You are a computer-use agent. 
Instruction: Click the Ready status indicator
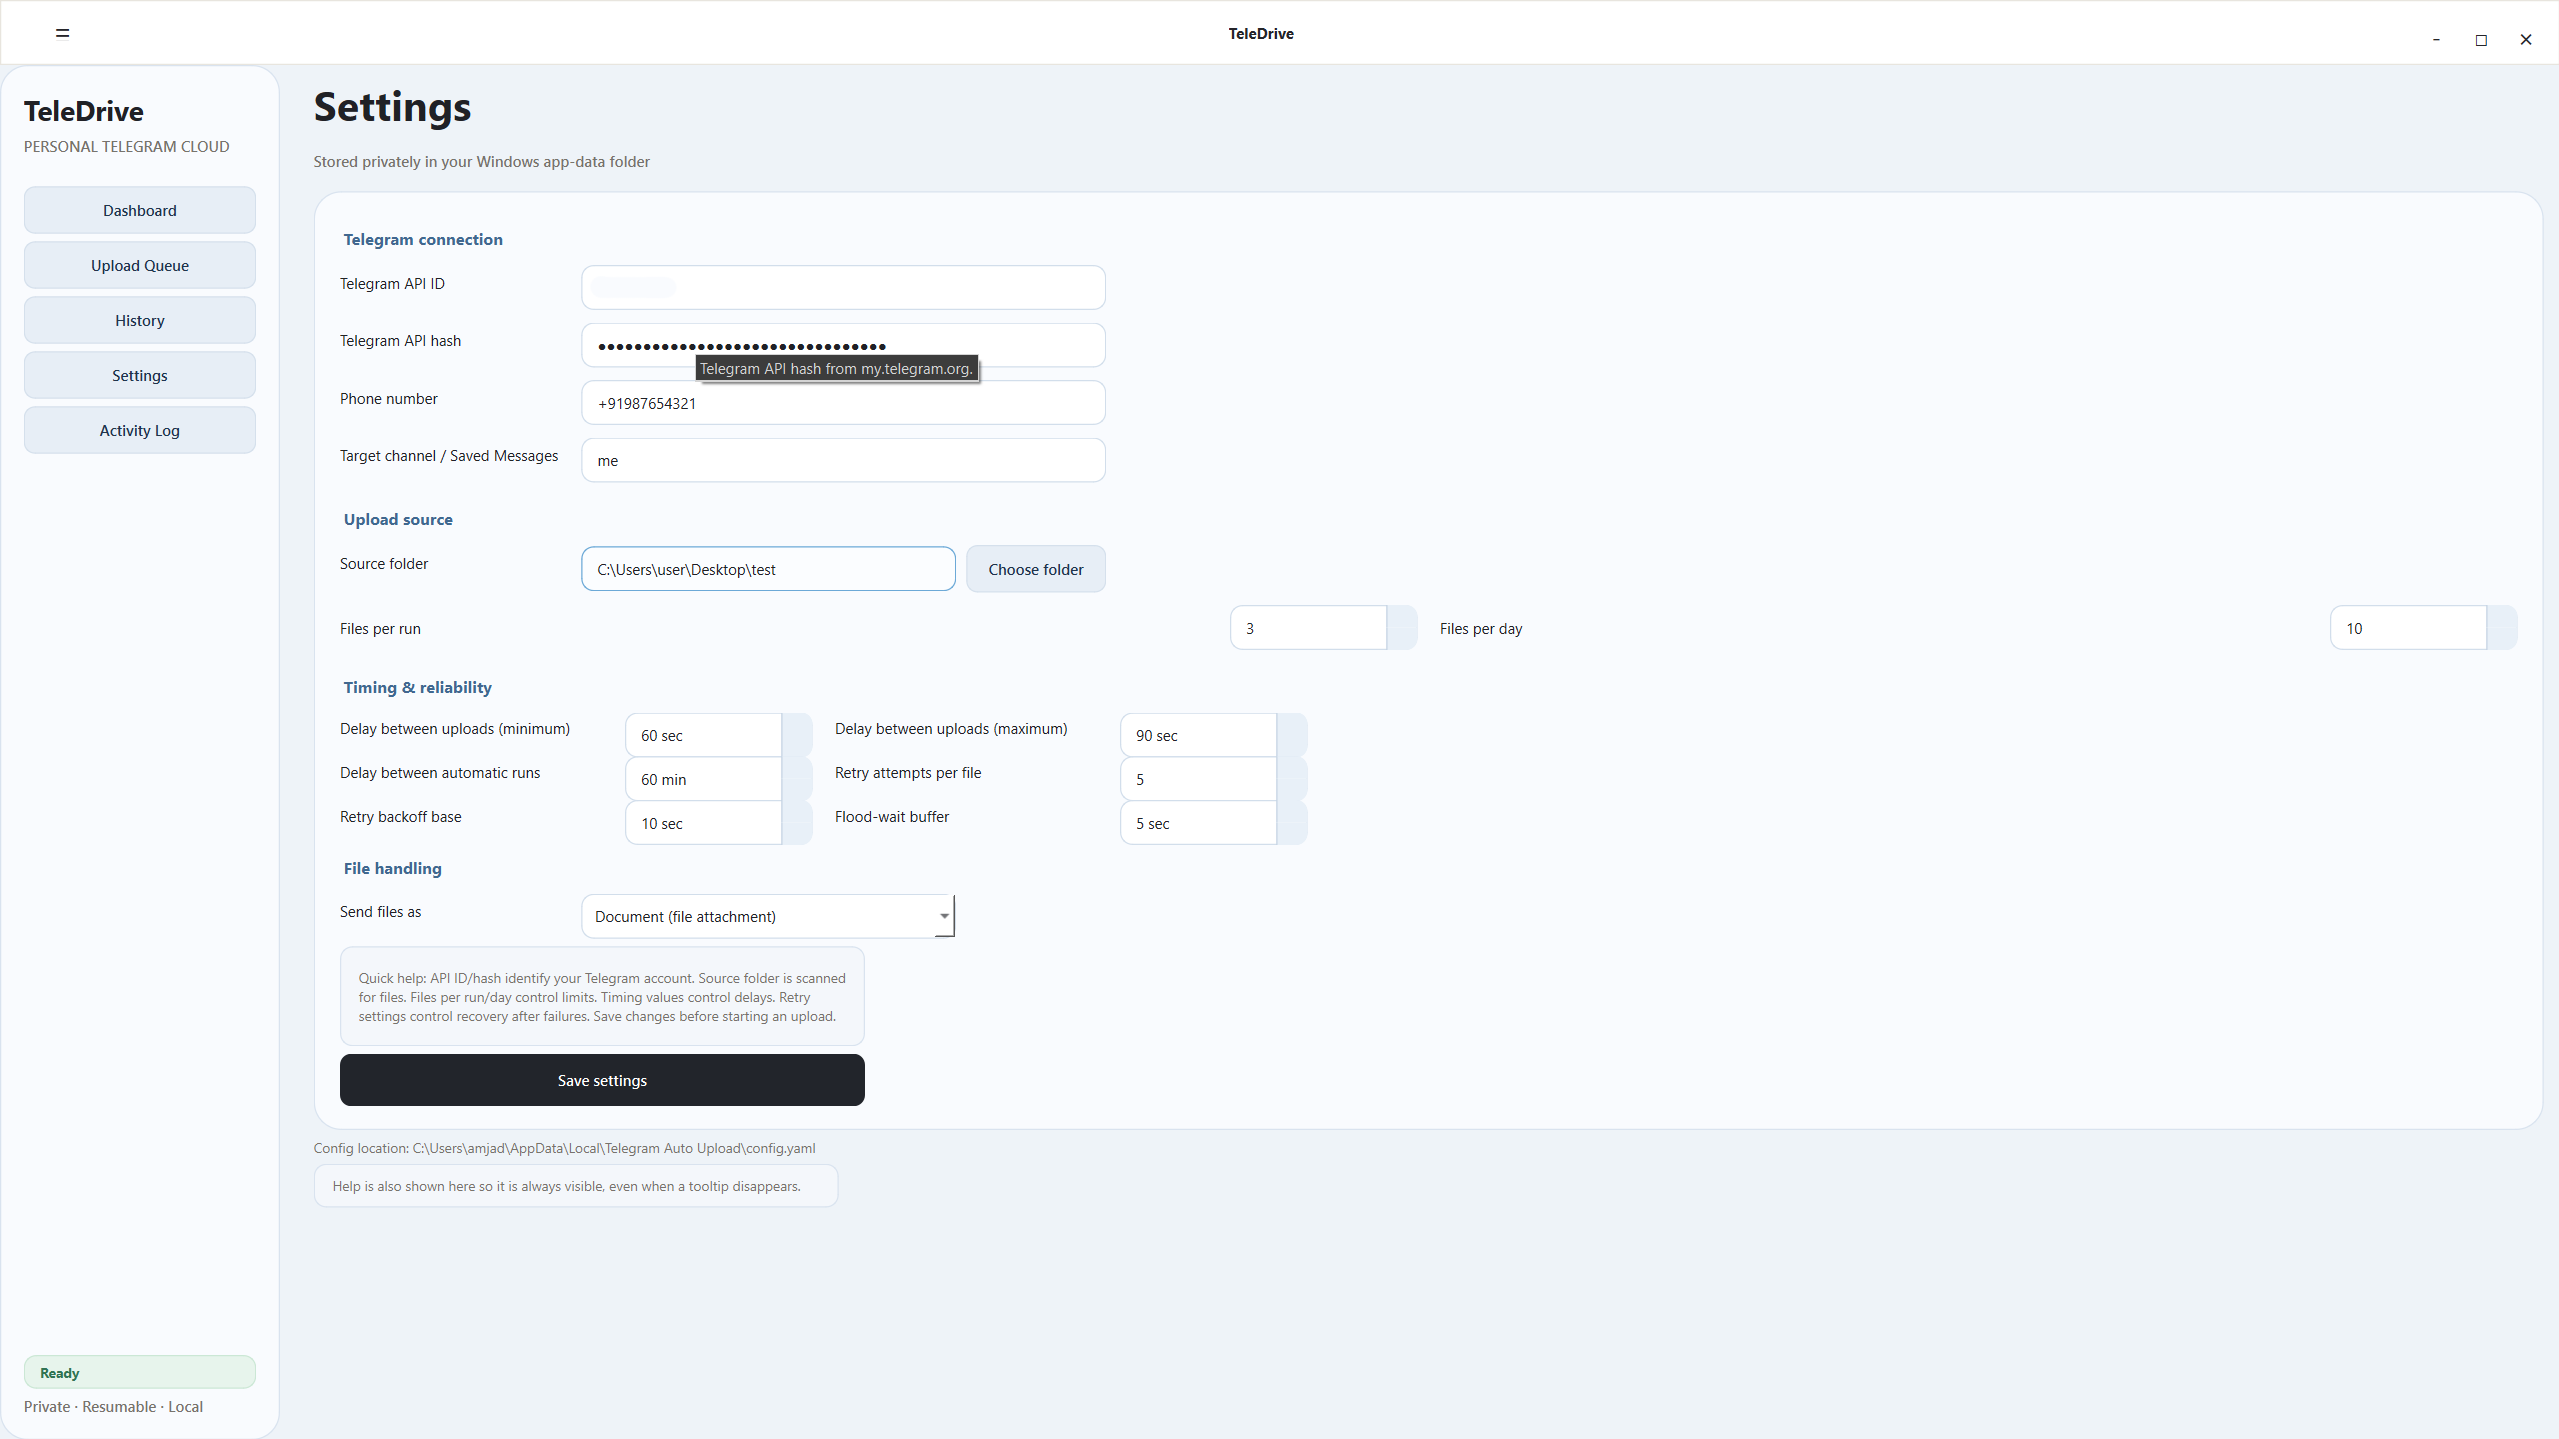[140, 1372]
